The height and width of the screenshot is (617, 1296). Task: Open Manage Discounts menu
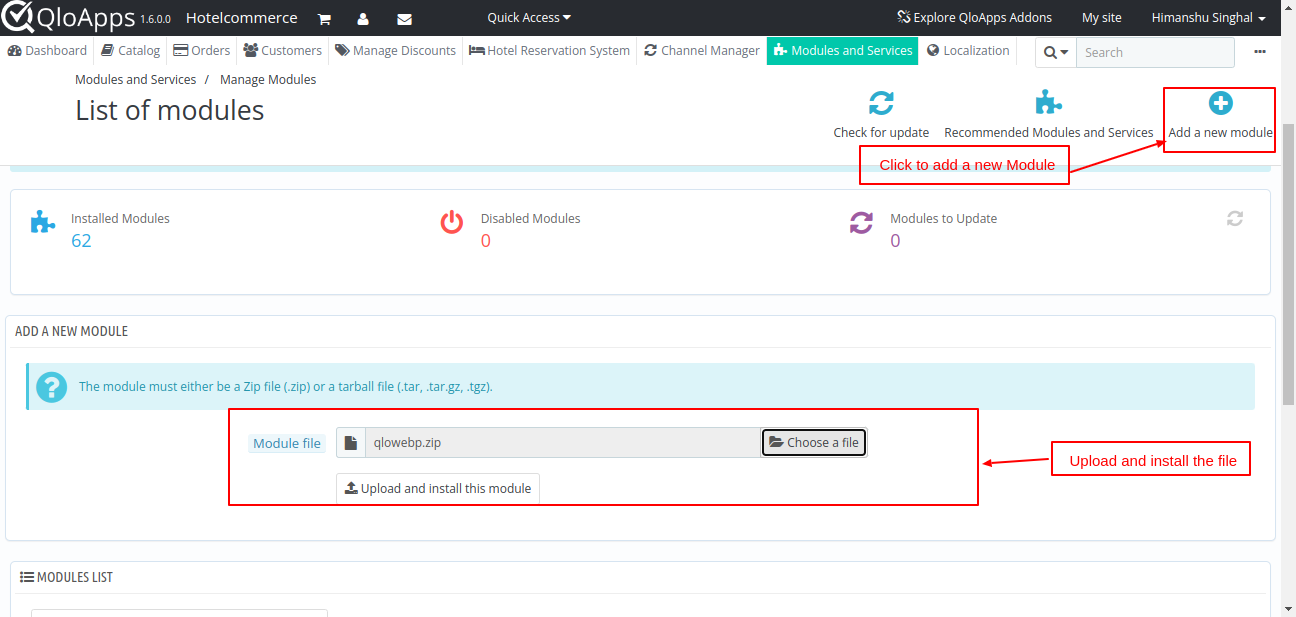tap(395, 50)
